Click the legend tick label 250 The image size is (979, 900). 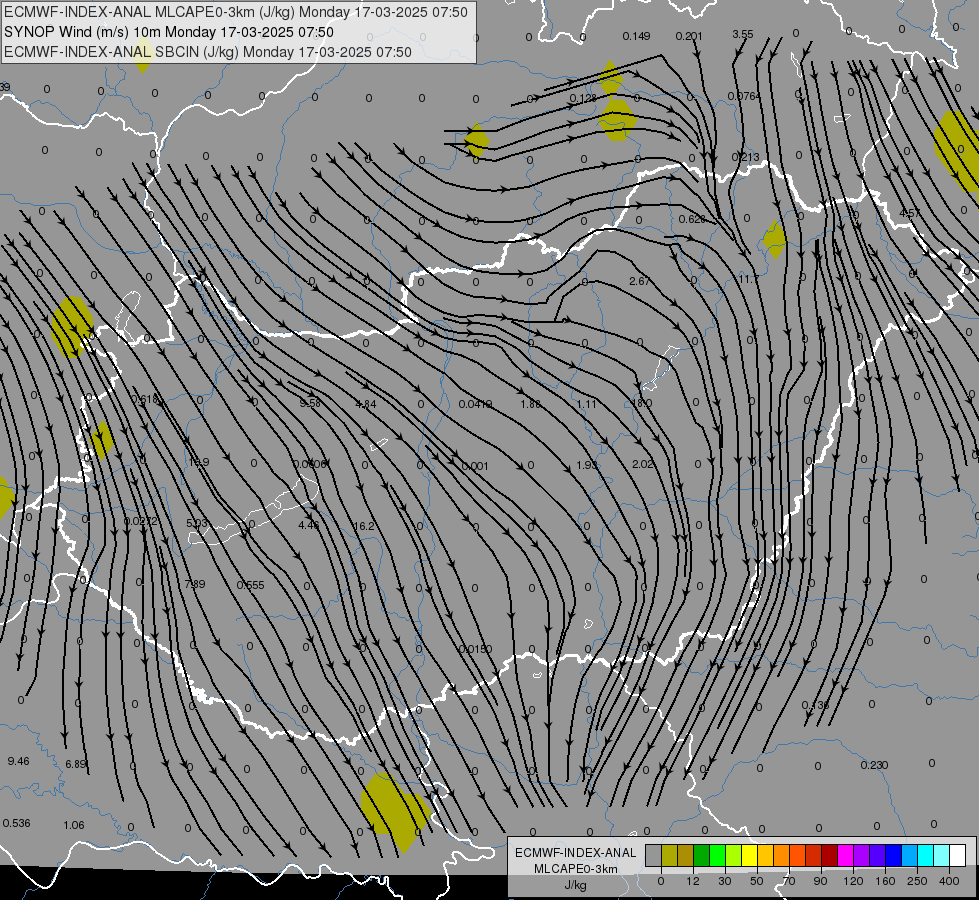[917, 881]
